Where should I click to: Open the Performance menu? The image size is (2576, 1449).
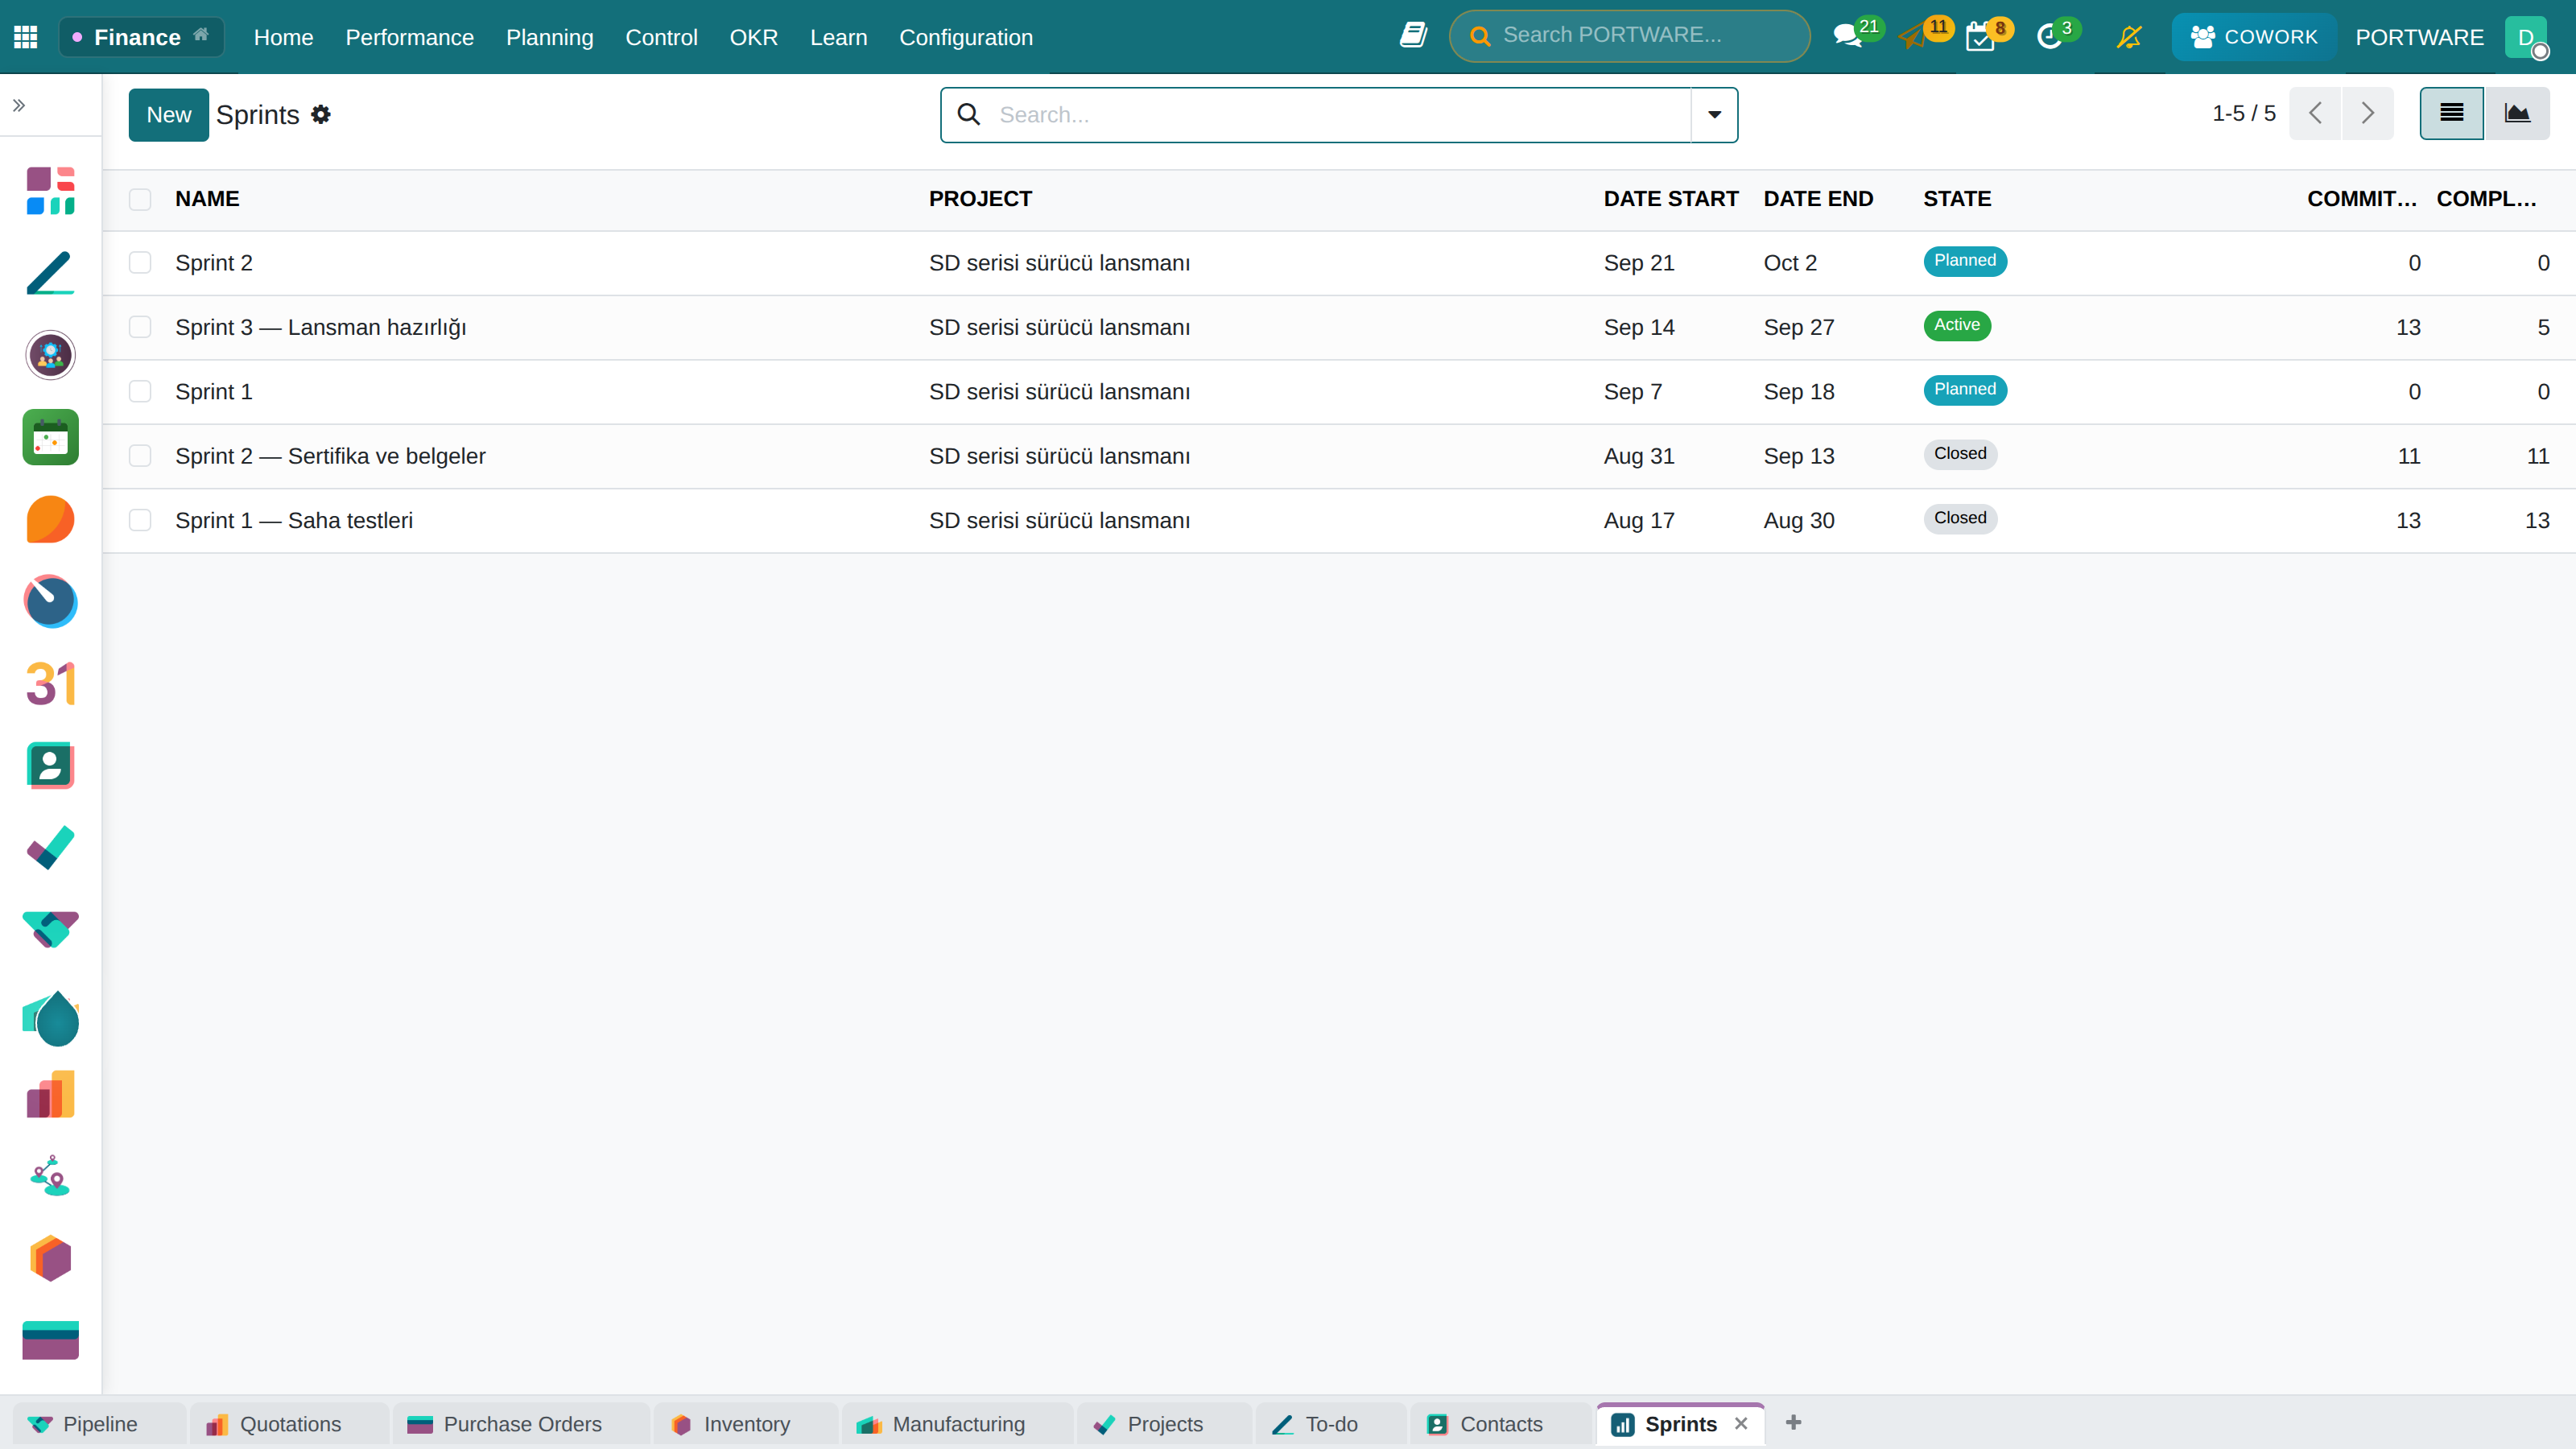[x=409, y=37]
